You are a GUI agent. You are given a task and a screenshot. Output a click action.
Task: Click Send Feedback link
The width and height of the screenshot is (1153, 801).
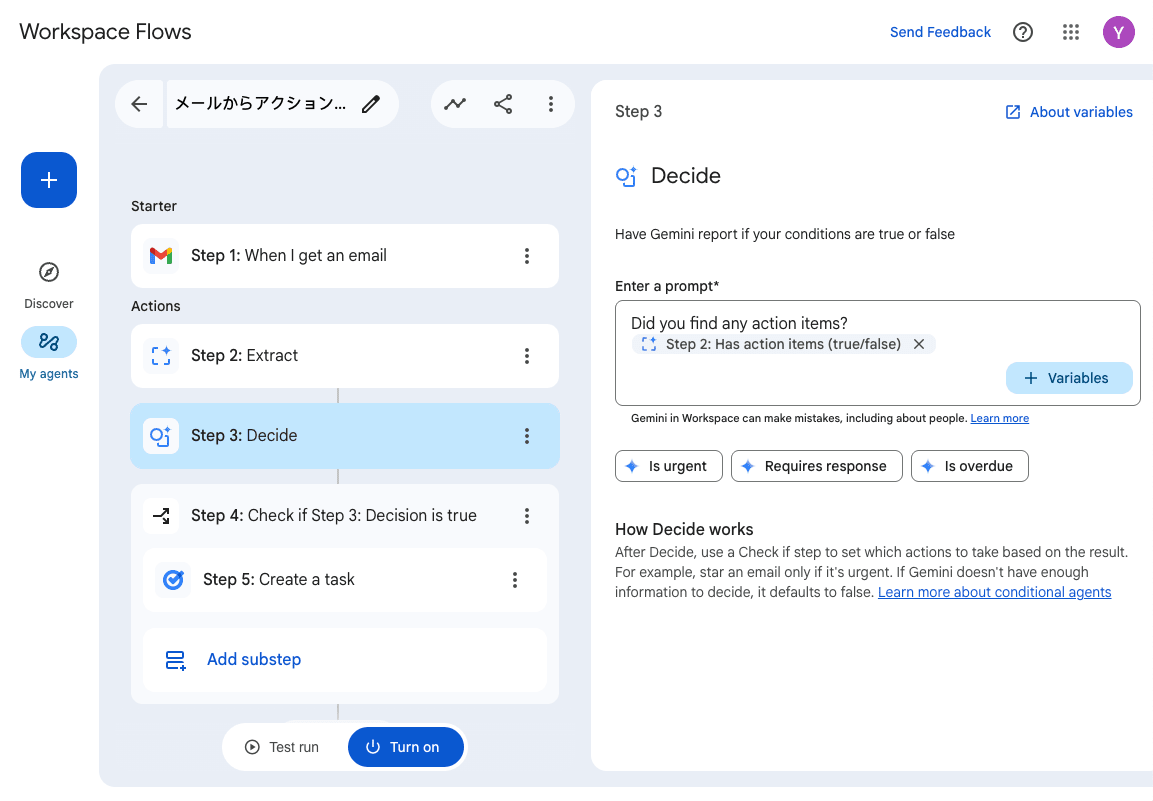[x=940, y=32]
